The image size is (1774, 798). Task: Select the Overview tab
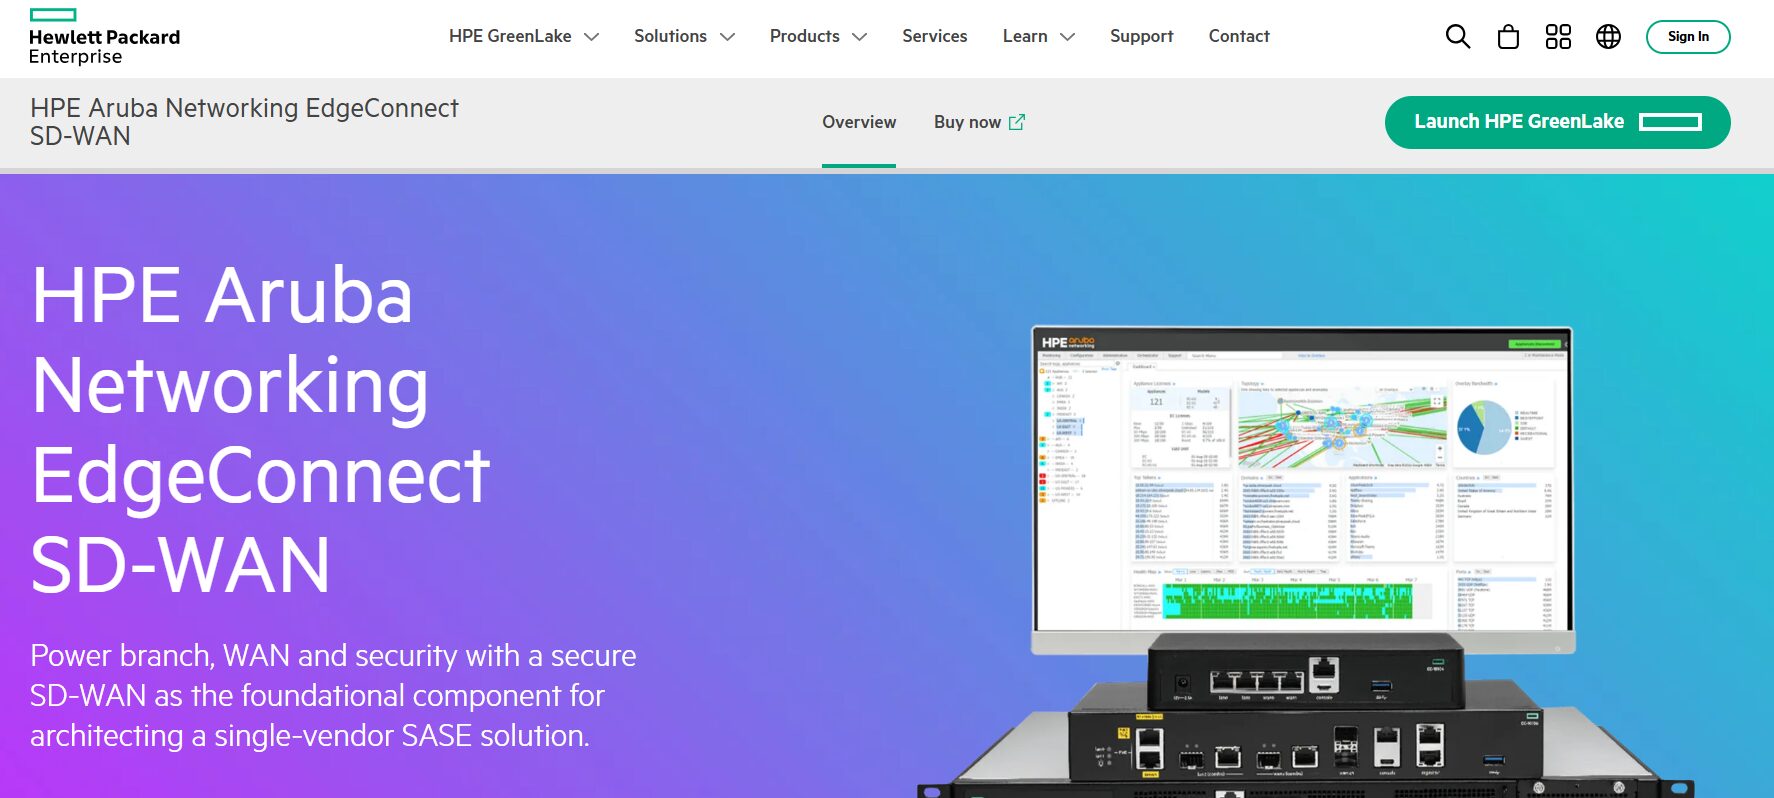(x=859, y=122)
